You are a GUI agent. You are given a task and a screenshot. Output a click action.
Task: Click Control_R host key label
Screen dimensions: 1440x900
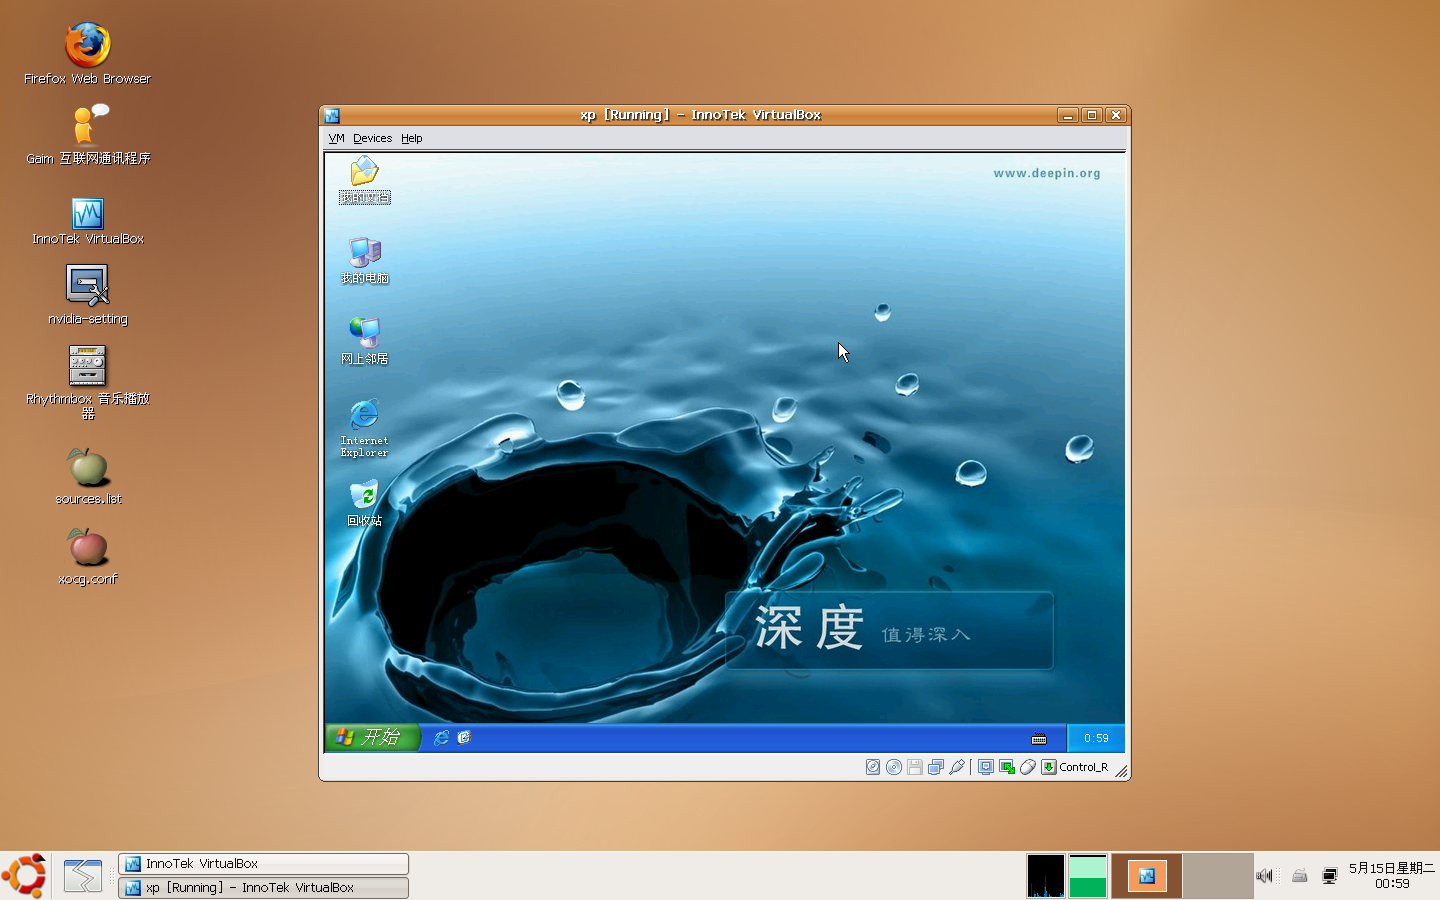pyautogui.click(x=1084, y=767)
